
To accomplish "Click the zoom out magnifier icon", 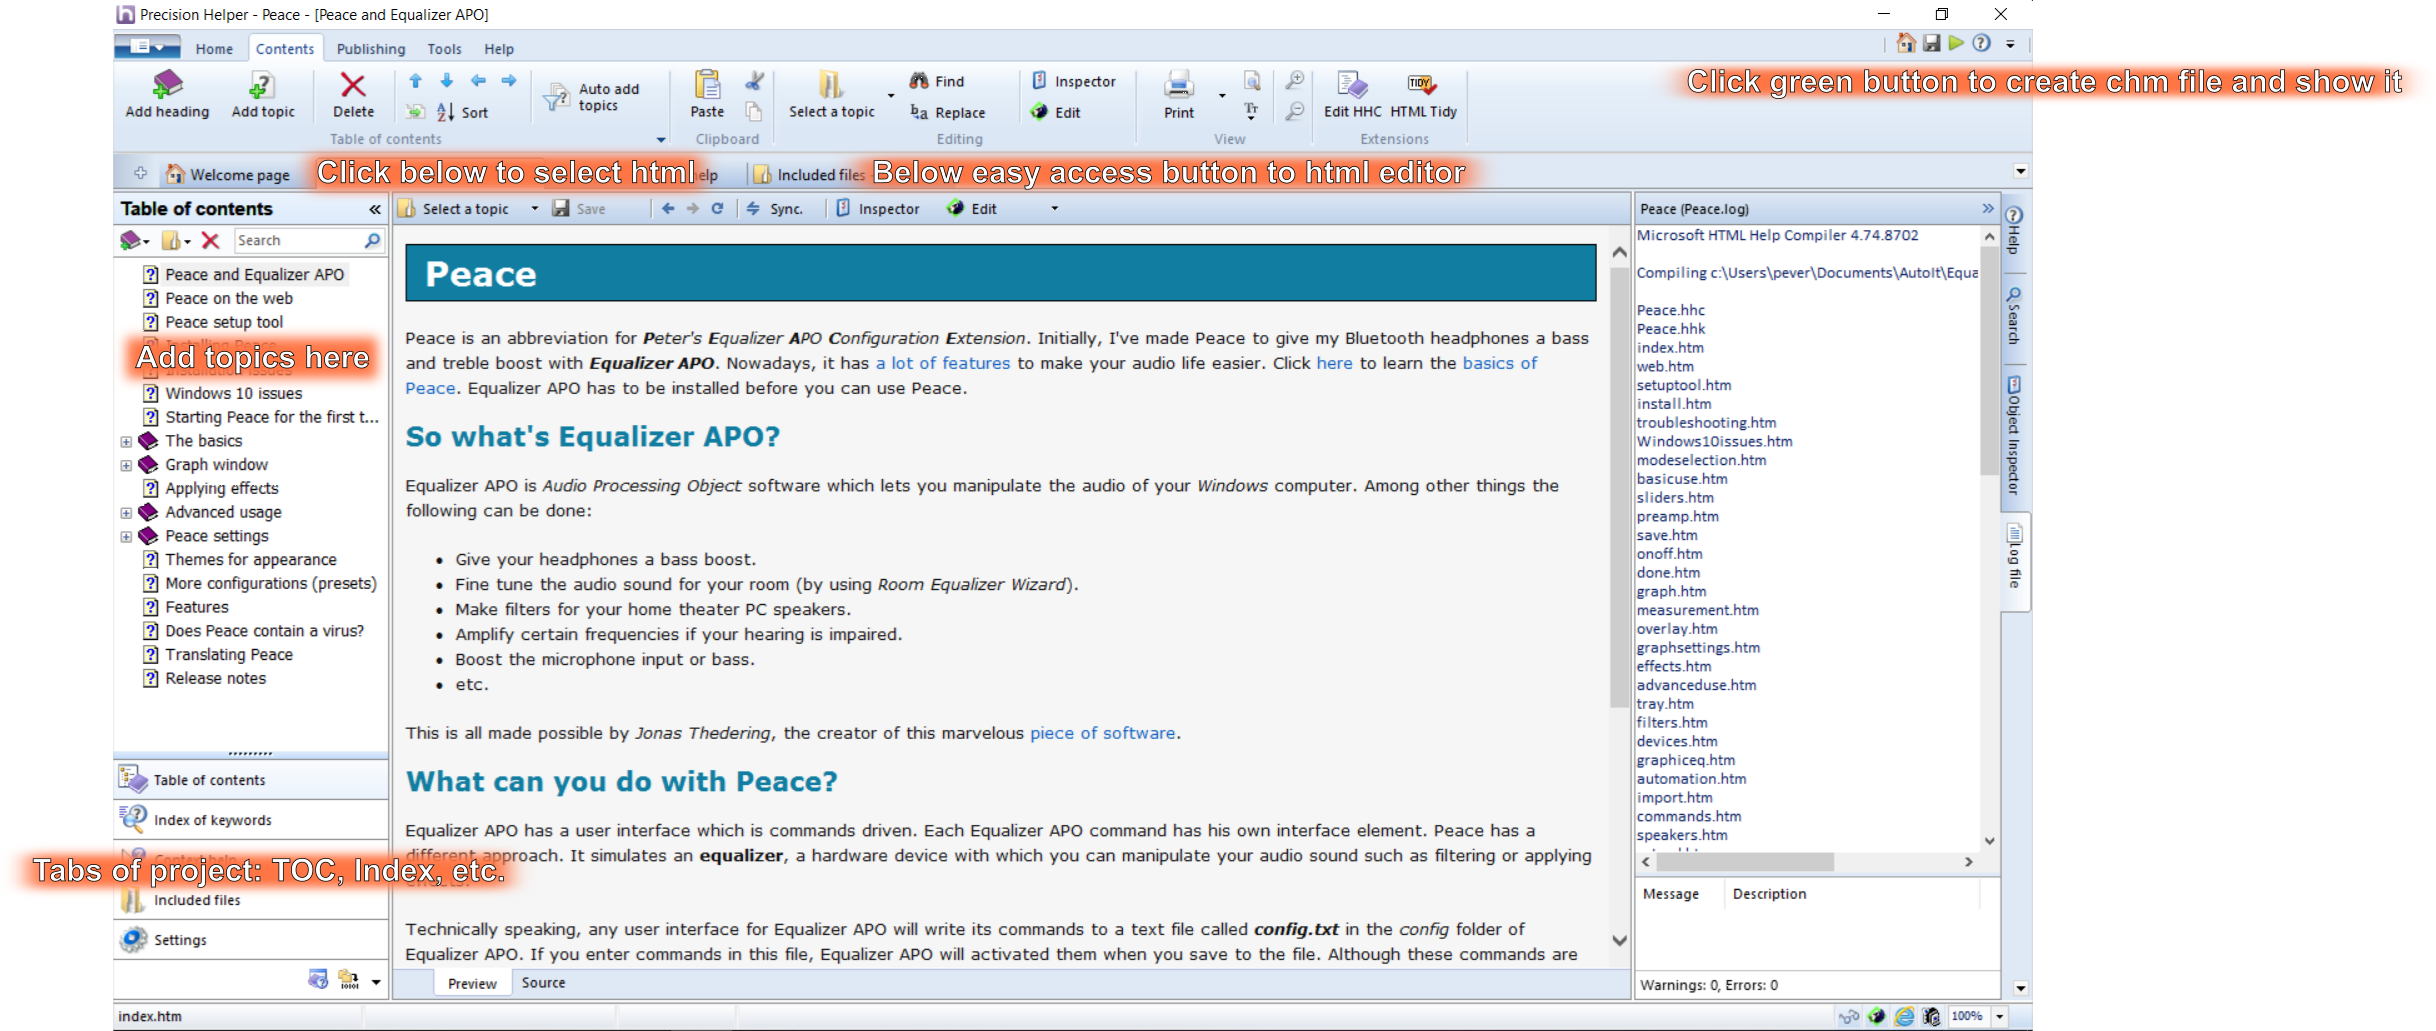I will (1295, 112).
